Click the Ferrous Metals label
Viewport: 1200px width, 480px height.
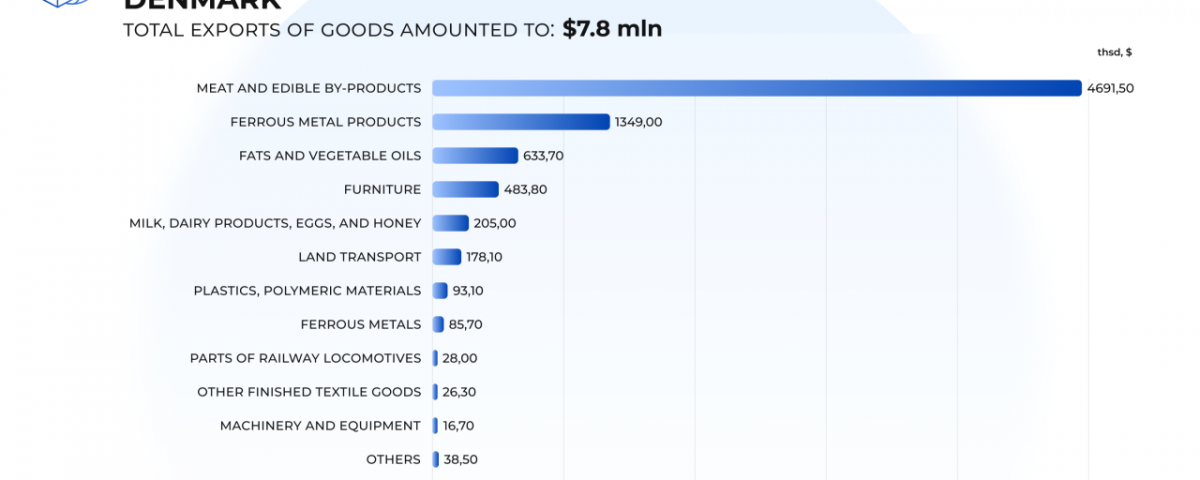tap(360, 324)
